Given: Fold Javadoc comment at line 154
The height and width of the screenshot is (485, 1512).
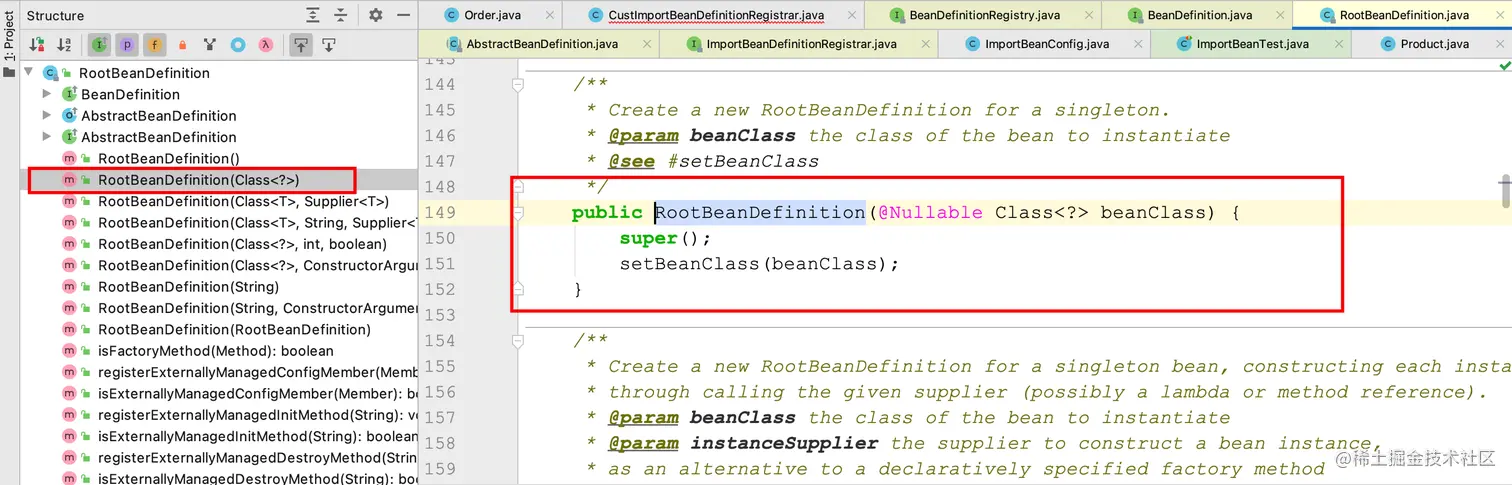Looking at the screenshot, I should 517,341.
